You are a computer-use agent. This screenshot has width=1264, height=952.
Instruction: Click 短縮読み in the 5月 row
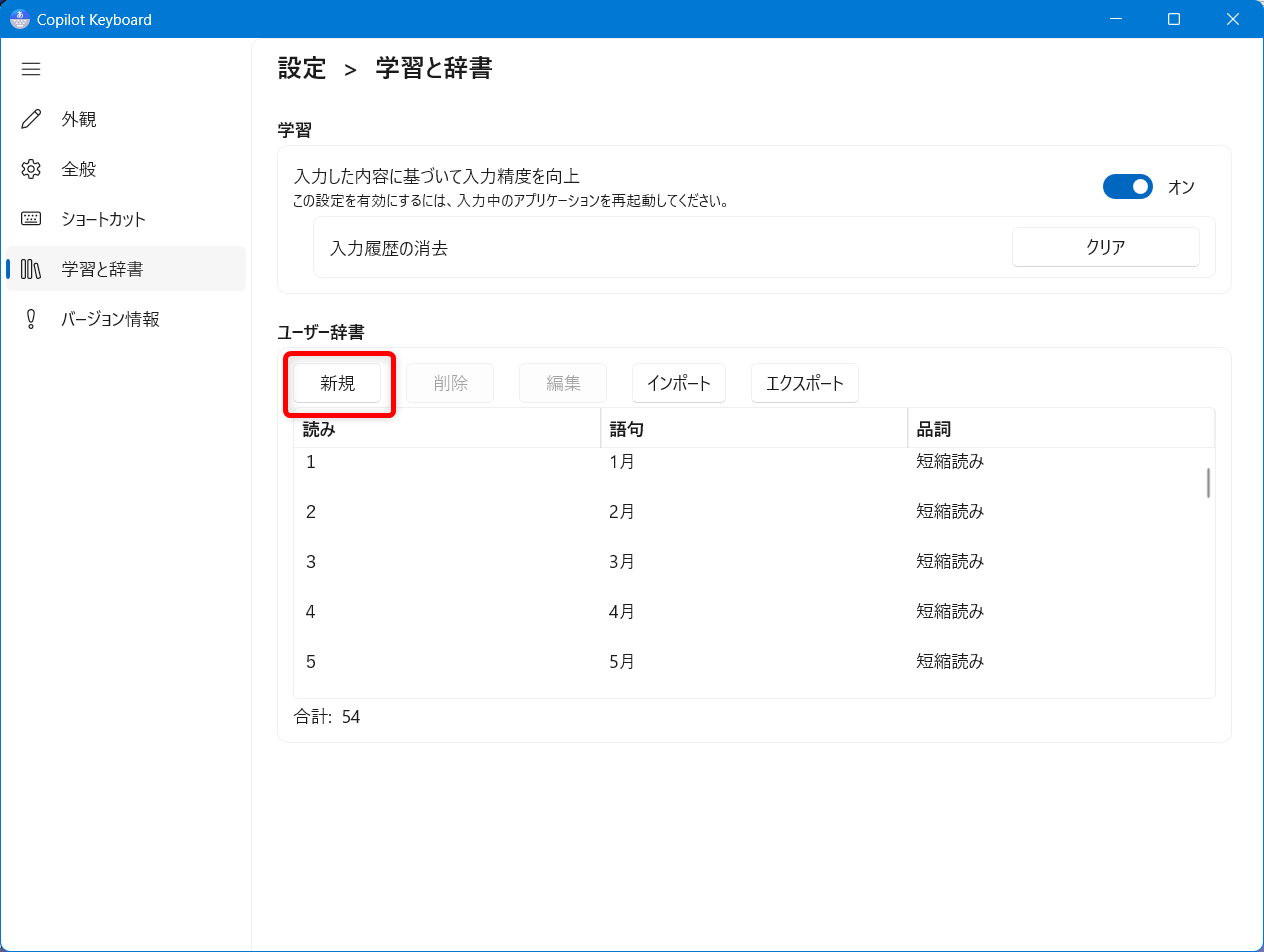[x=950, y=662]
